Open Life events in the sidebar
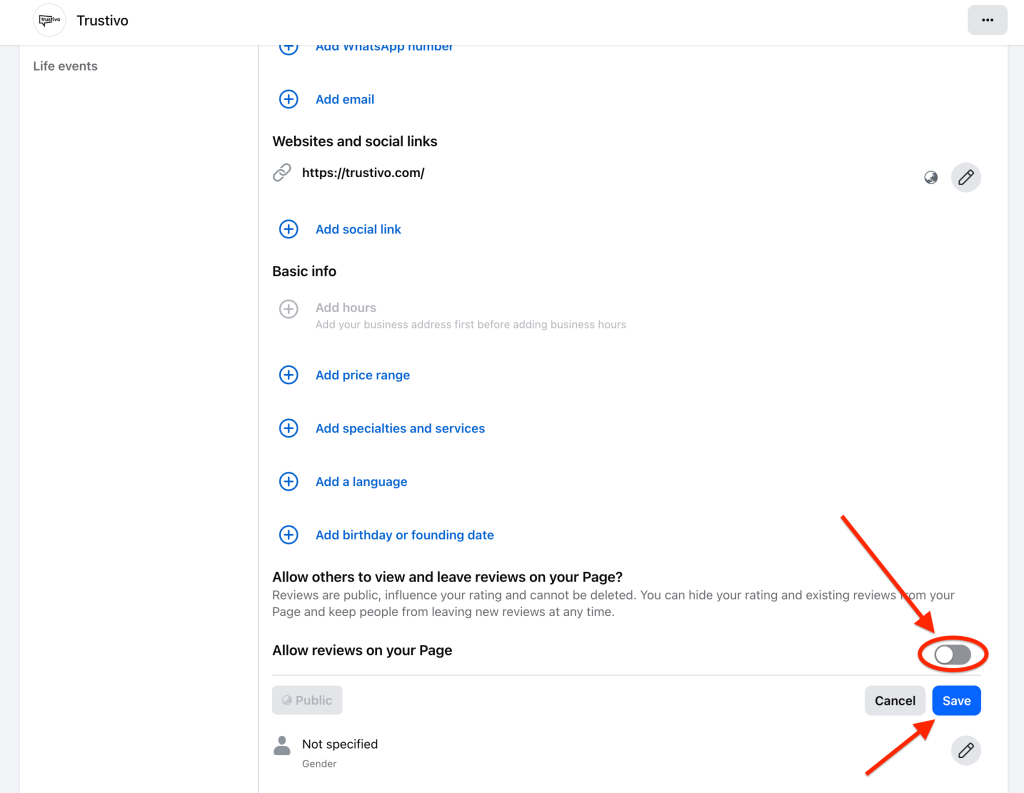 65,66
